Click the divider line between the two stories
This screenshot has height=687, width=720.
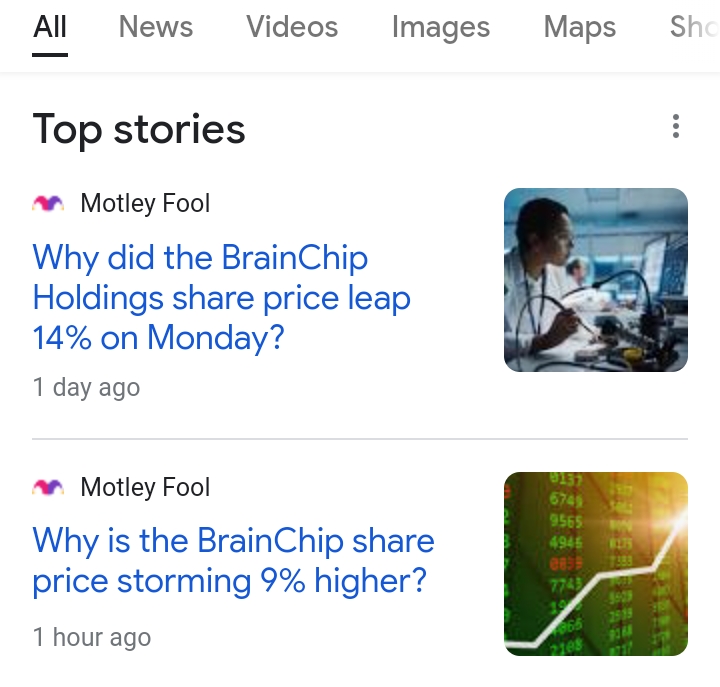360,439
